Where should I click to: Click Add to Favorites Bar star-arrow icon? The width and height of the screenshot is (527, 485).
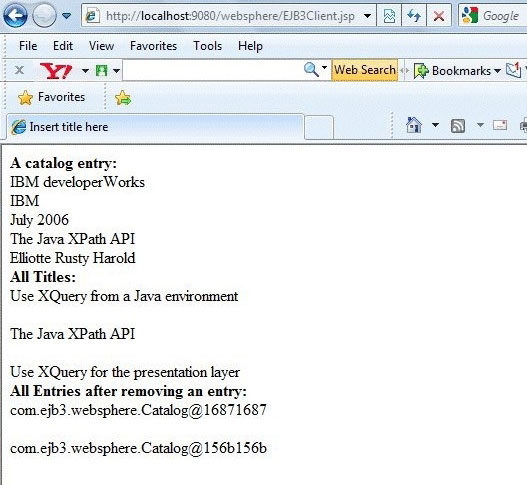click(x=123, y=98)
